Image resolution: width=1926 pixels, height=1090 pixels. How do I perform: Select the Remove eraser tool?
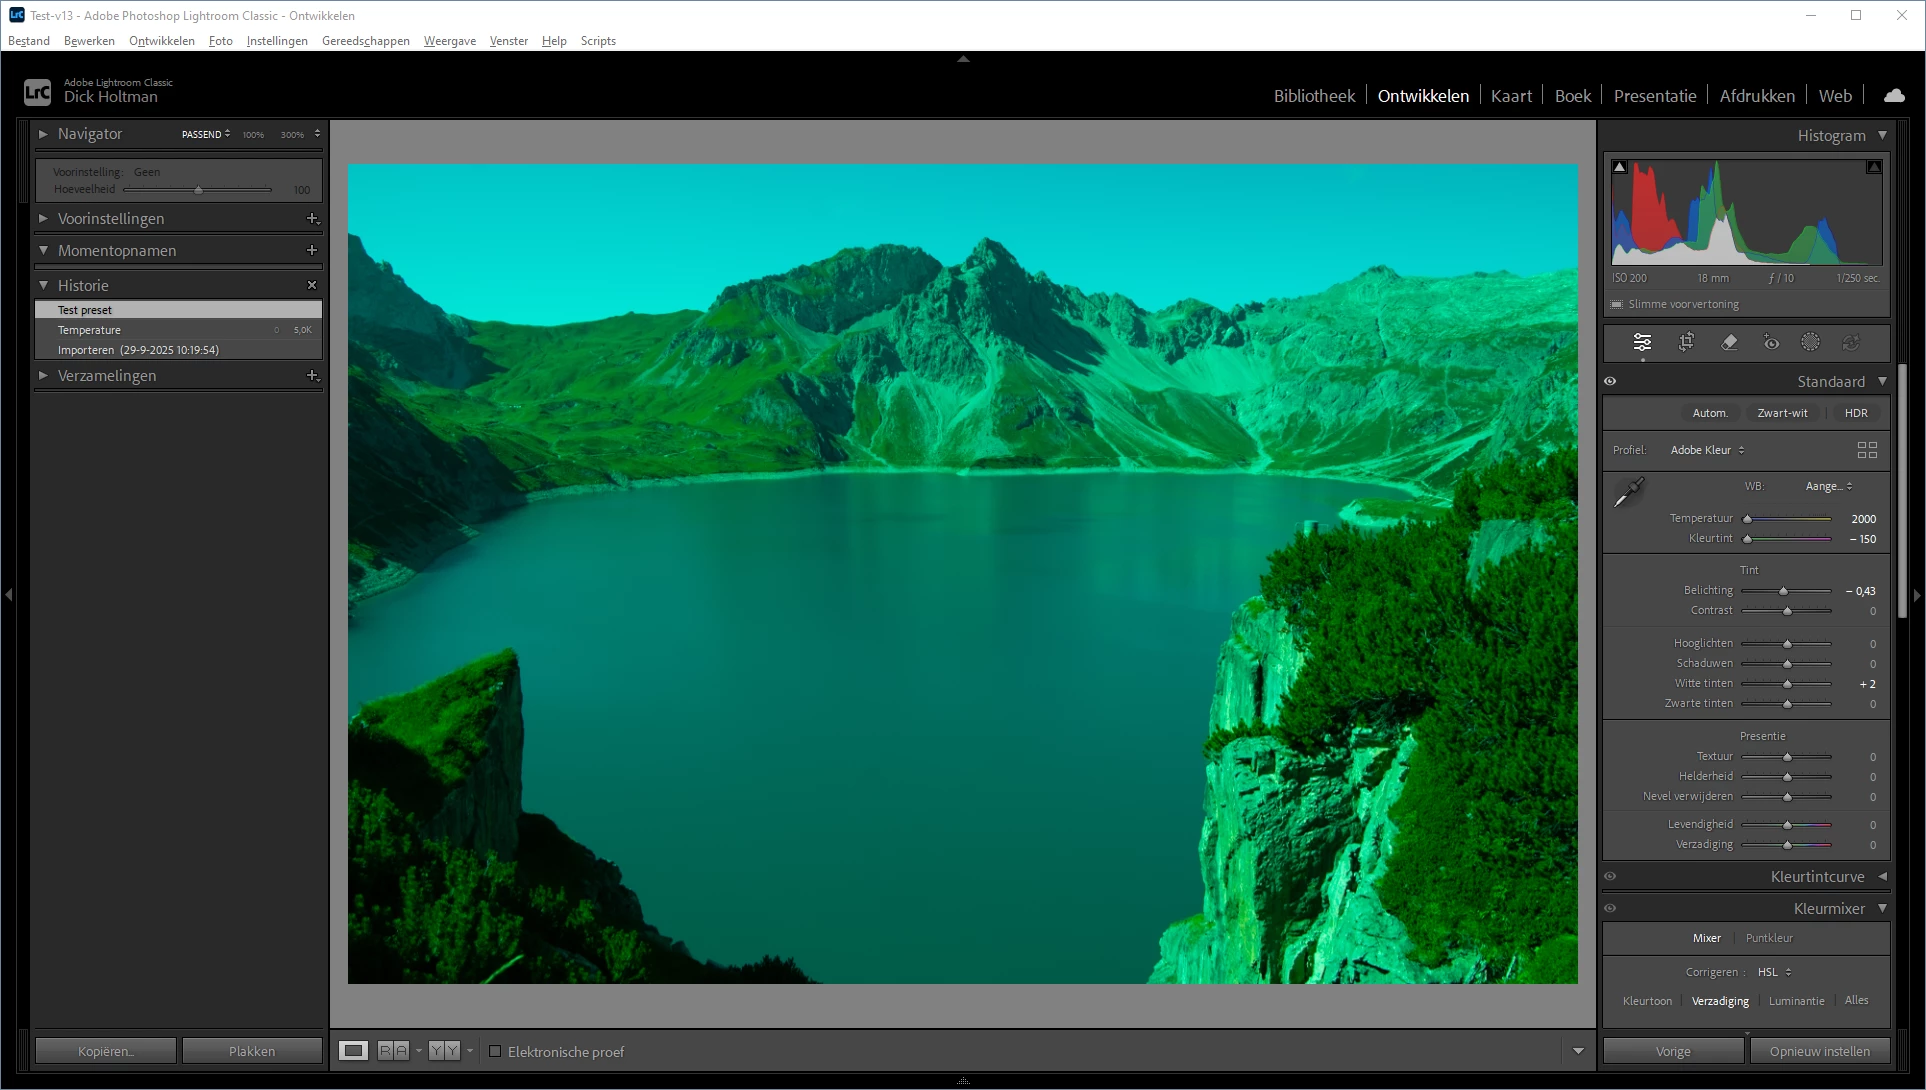[1729, 342]
